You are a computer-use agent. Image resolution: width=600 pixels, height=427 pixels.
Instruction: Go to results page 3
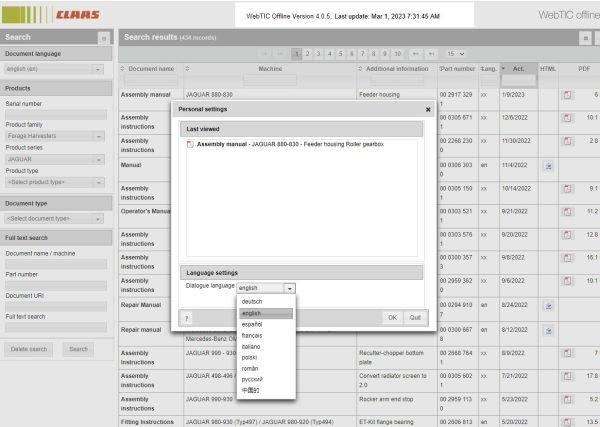pos(318,54)
